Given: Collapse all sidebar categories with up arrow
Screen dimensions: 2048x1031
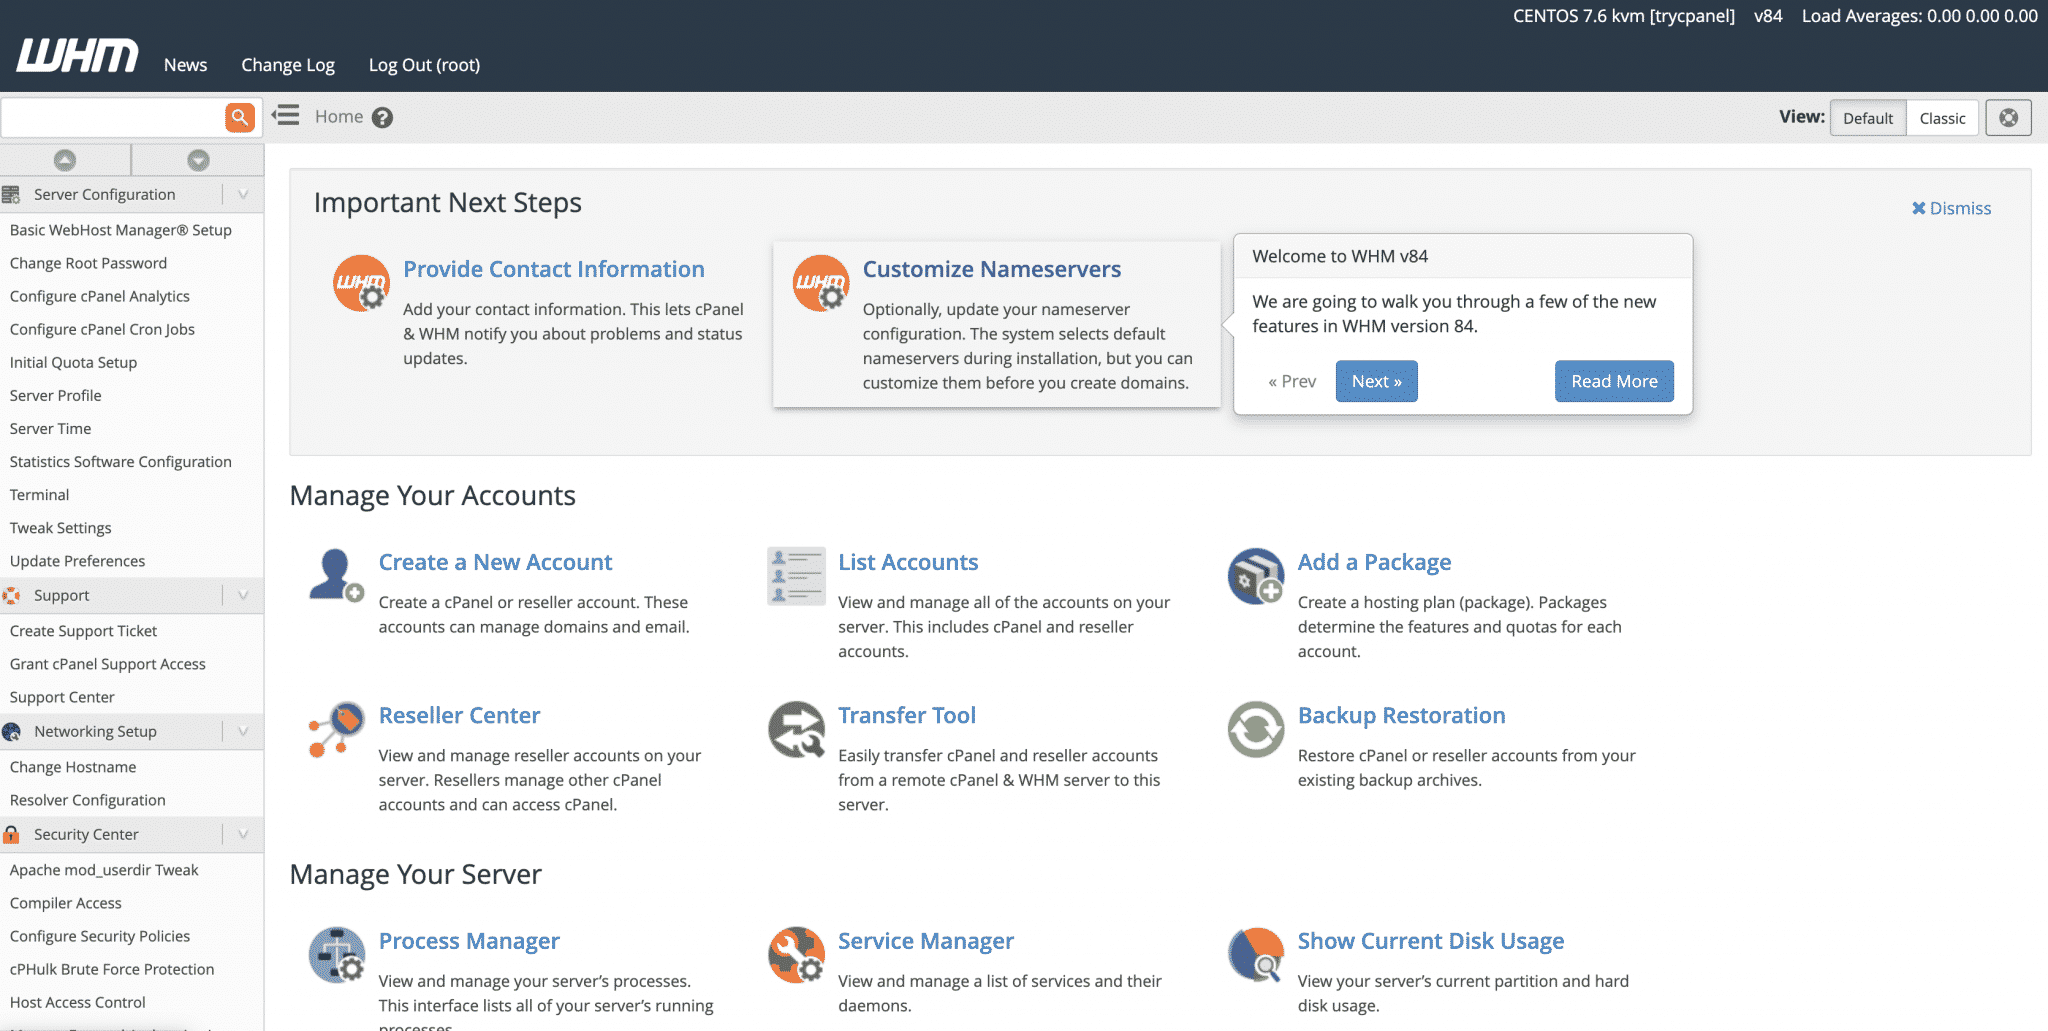Looking at the screenshot, I should click(x=65, y=160).
